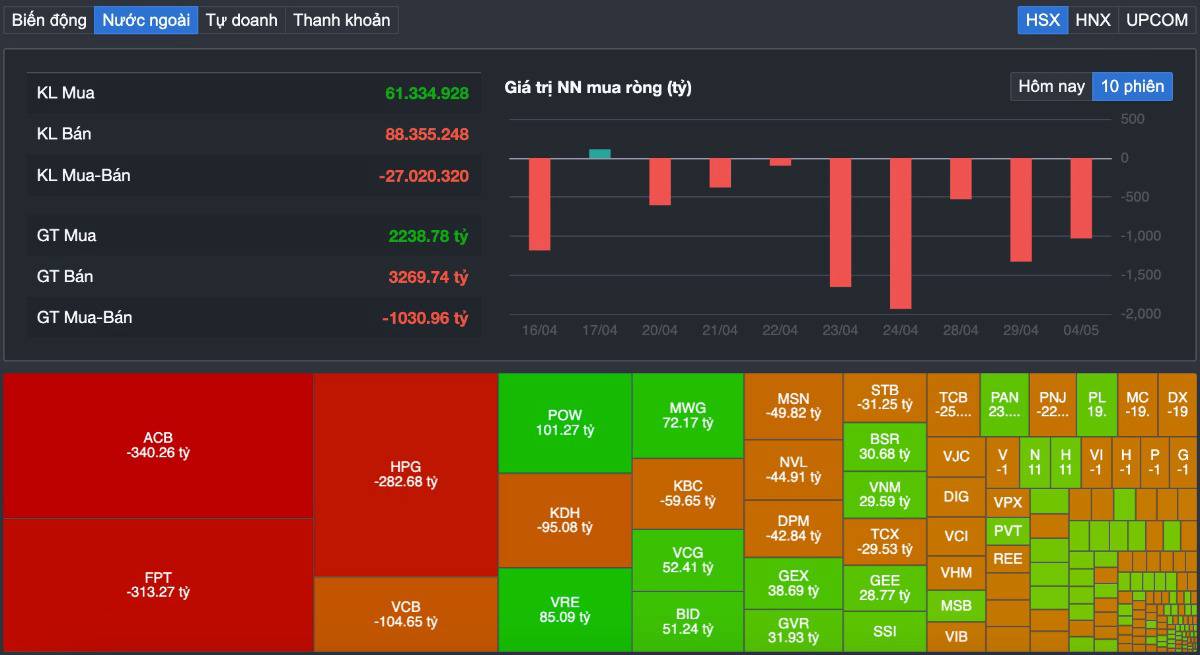Viewport: 1200px width, 655px height.
Task: Click GT Bán value 3269.74 tỷ
Action: click(427, 277)
